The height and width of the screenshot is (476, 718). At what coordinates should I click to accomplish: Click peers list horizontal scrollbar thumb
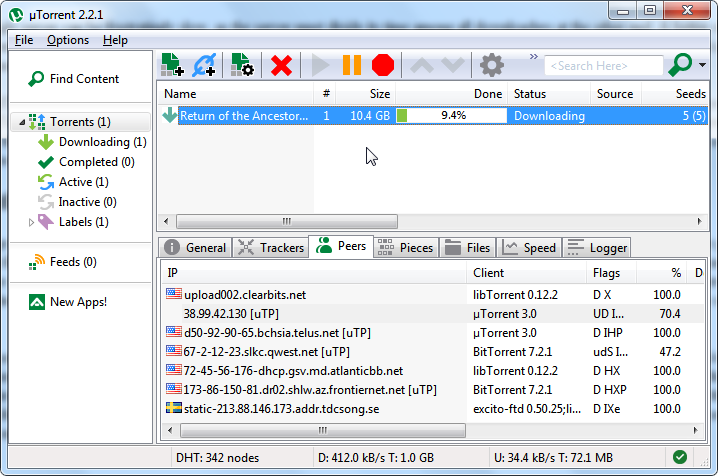[x=323, y=430]
